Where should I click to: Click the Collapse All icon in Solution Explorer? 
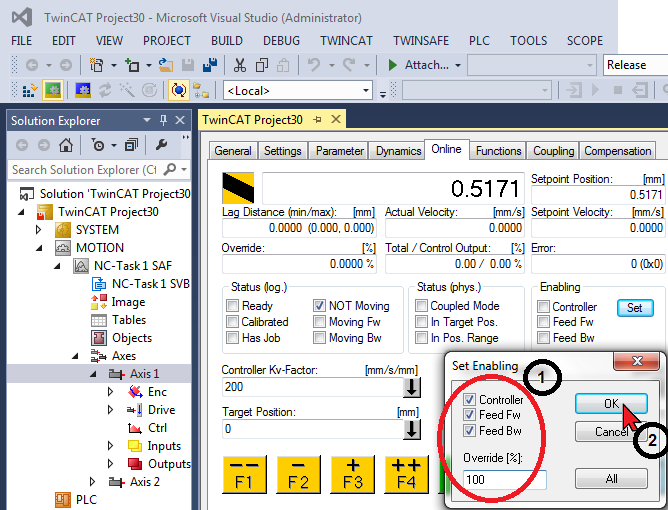(131, 145)
